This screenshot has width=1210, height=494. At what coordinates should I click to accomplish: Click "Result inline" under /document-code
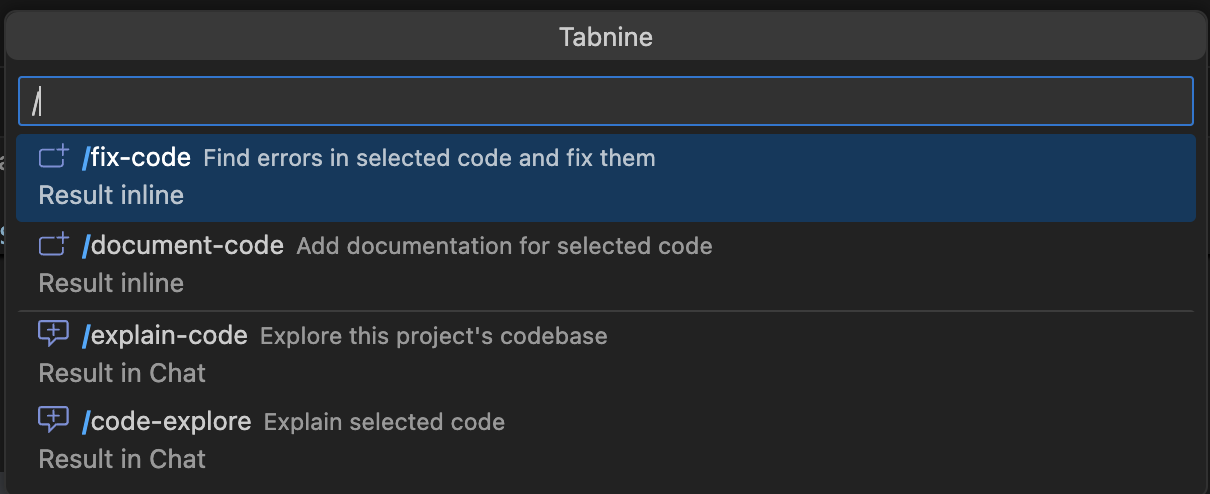pos(111,283)
